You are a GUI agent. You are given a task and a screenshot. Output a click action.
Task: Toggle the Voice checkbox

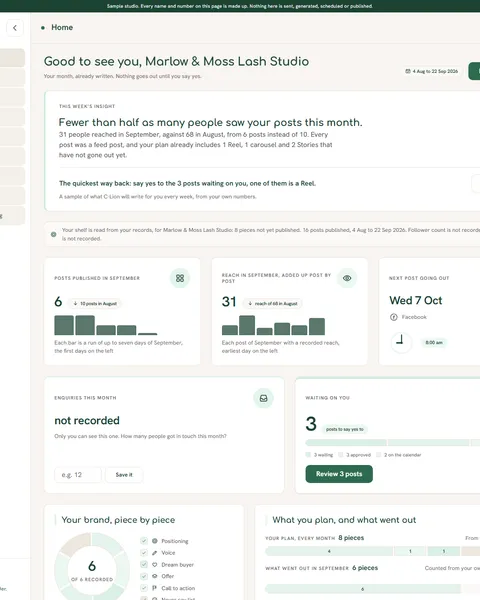(144, 553)
